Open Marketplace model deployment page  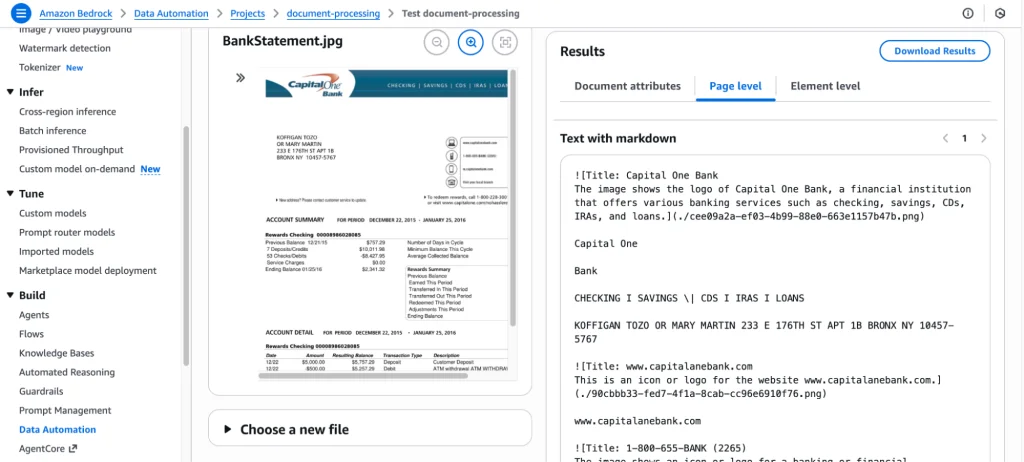(x=88, y=271)
